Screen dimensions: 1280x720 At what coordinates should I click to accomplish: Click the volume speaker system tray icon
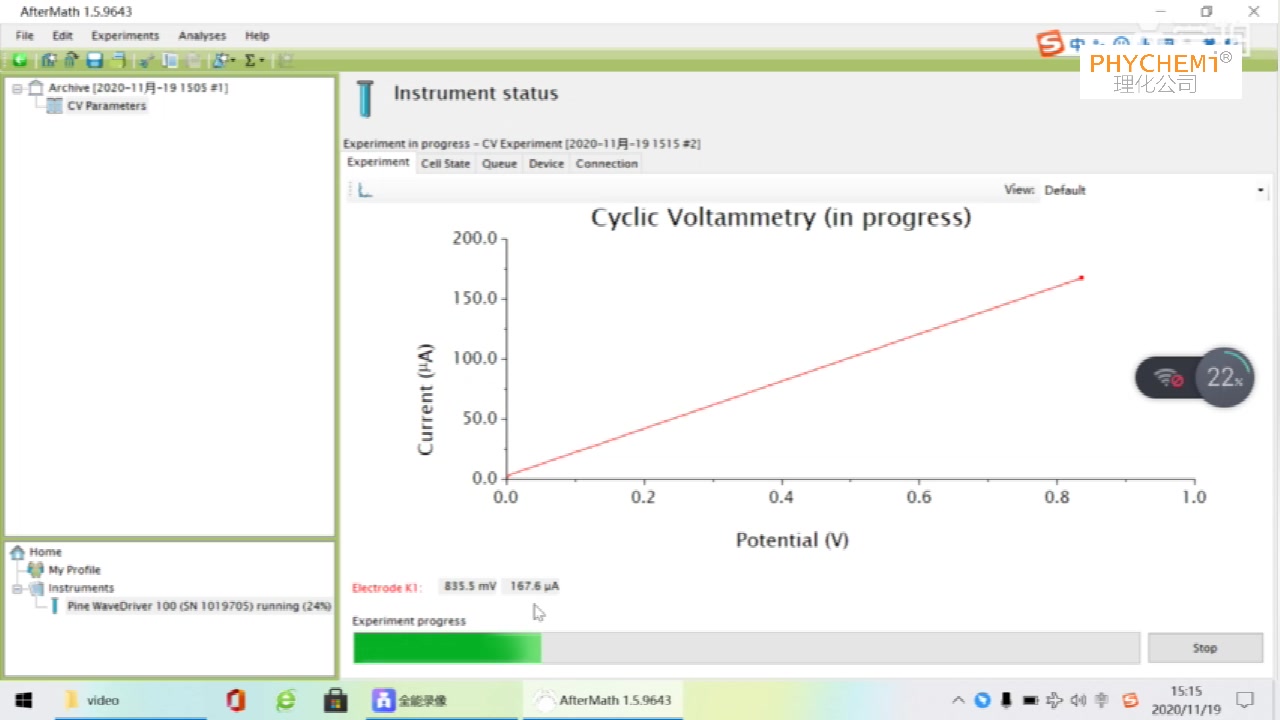point(1078,700)
